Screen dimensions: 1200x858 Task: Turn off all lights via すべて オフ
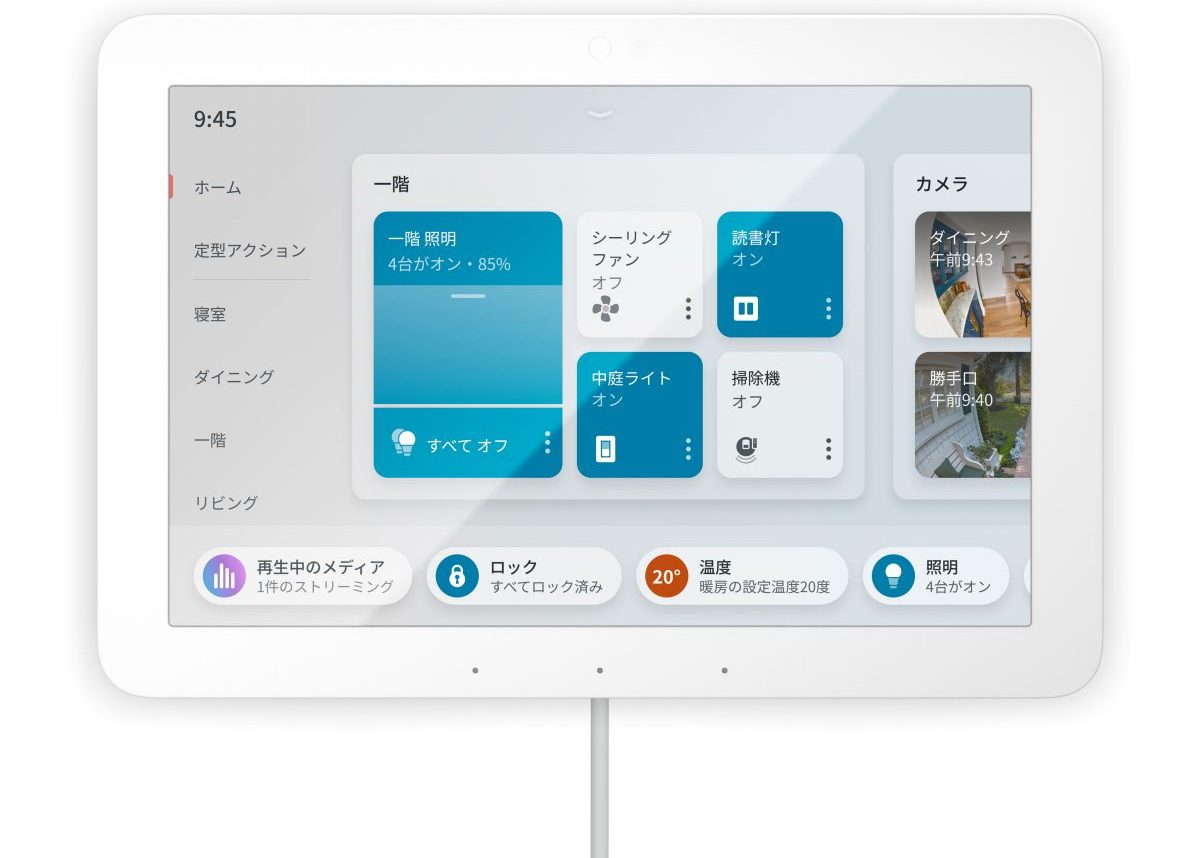[467, 445]
